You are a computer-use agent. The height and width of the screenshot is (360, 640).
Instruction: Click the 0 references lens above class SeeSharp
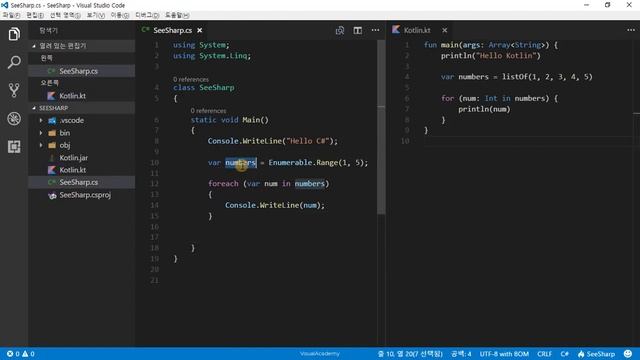tap(191, 79)
